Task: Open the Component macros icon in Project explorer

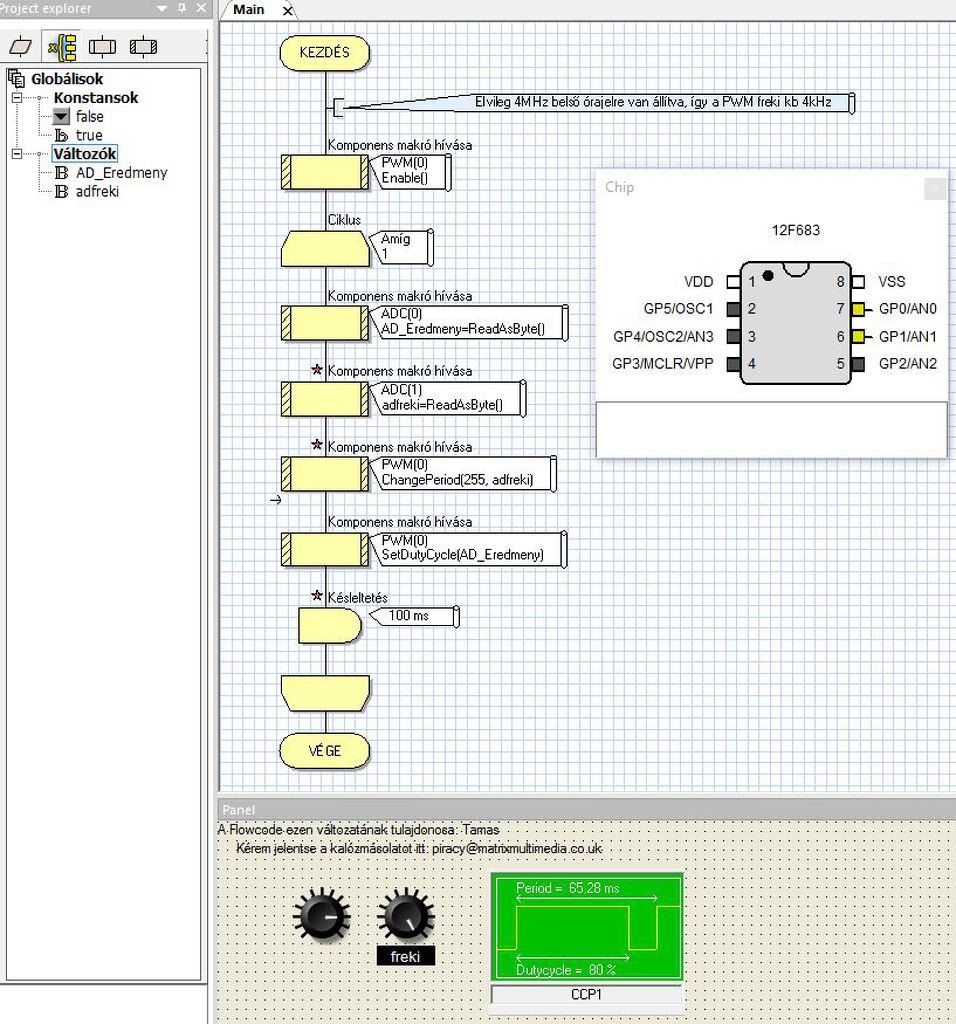Action: [143, 47]
